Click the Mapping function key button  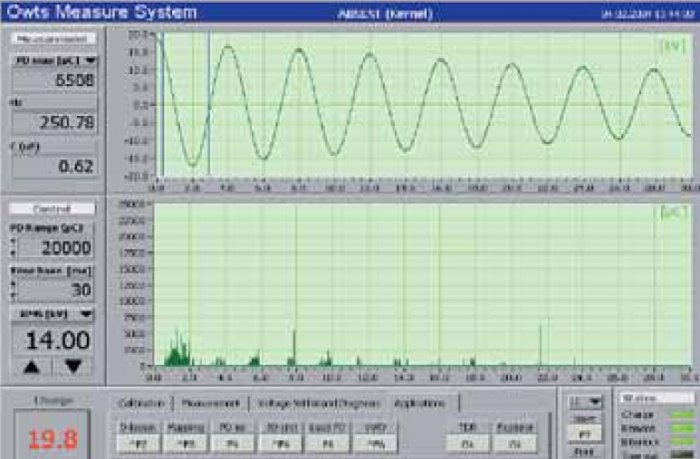tap(186, 444)
